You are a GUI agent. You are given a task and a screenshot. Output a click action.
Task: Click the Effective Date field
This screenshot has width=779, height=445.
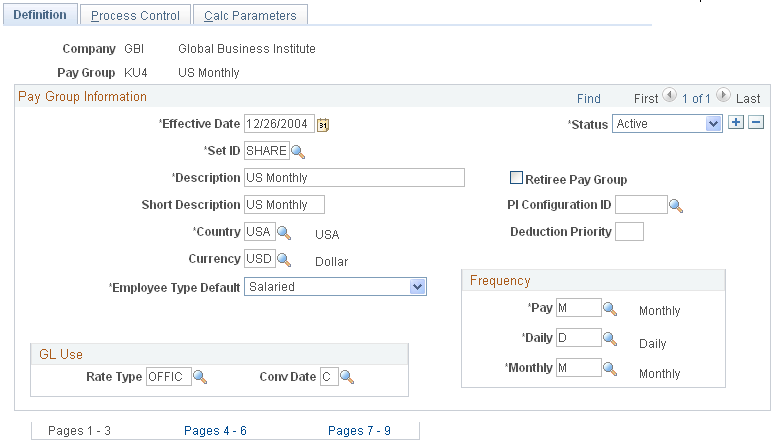[279, 124]
